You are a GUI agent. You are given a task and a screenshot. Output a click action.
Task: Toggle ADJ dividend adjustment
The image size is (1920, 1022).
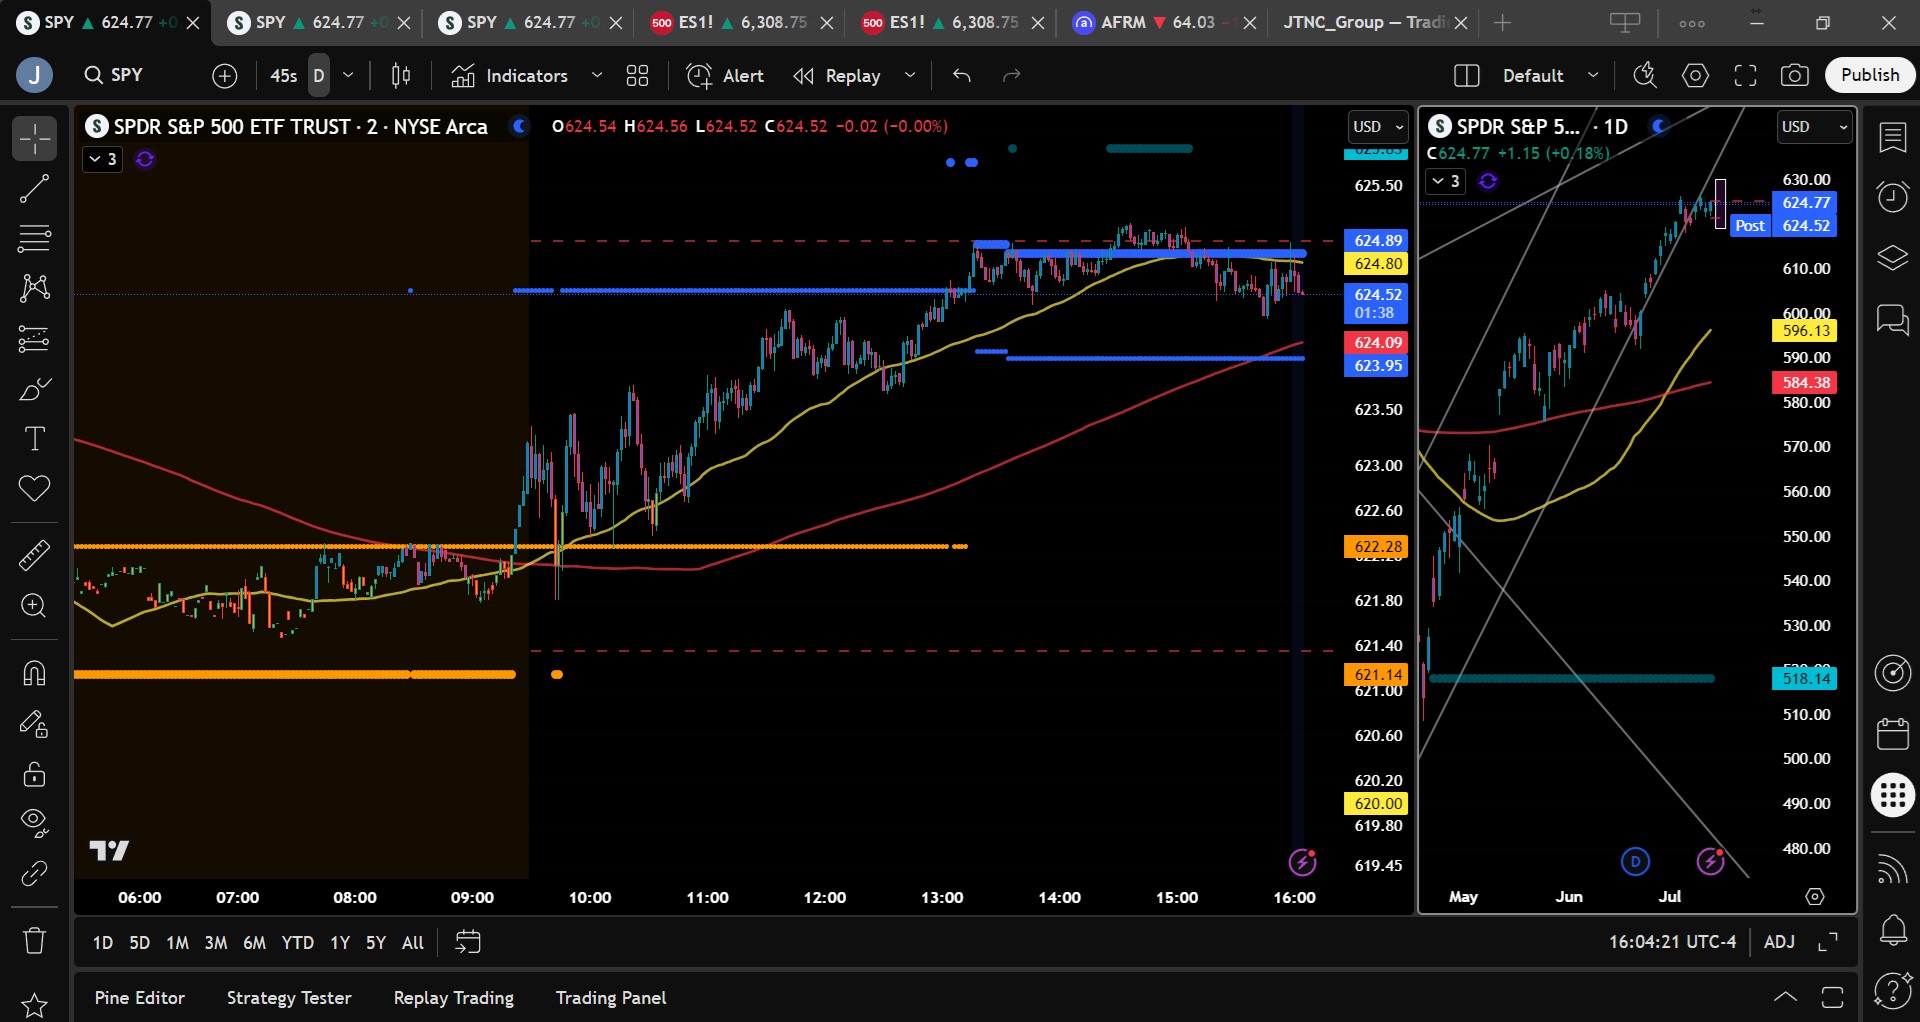click(x=1779, y=942)
